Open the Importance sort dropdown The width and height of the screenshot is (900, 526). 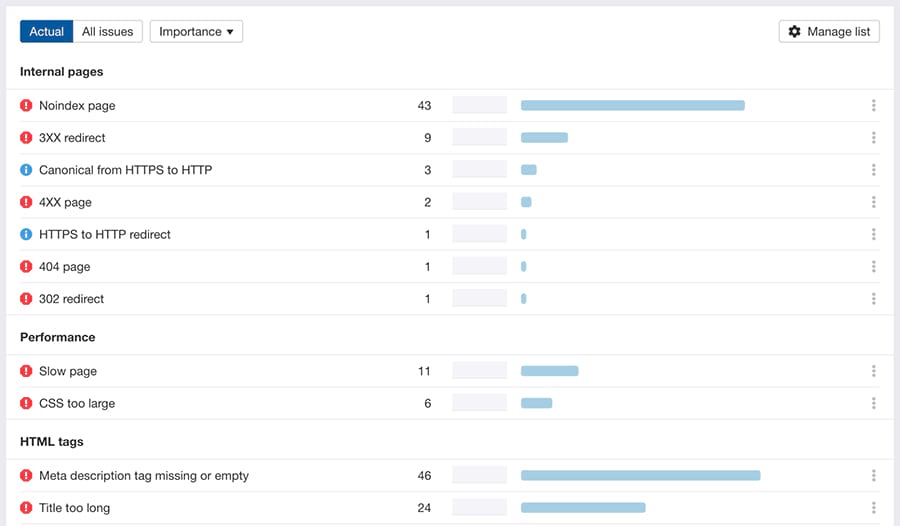pyautogui.click(x=196, y=32)
